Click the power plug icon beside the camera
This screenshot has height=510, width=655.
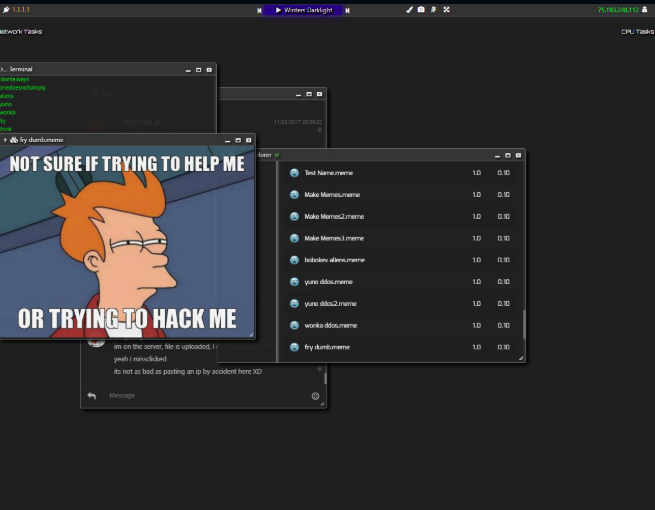point(434,10)
